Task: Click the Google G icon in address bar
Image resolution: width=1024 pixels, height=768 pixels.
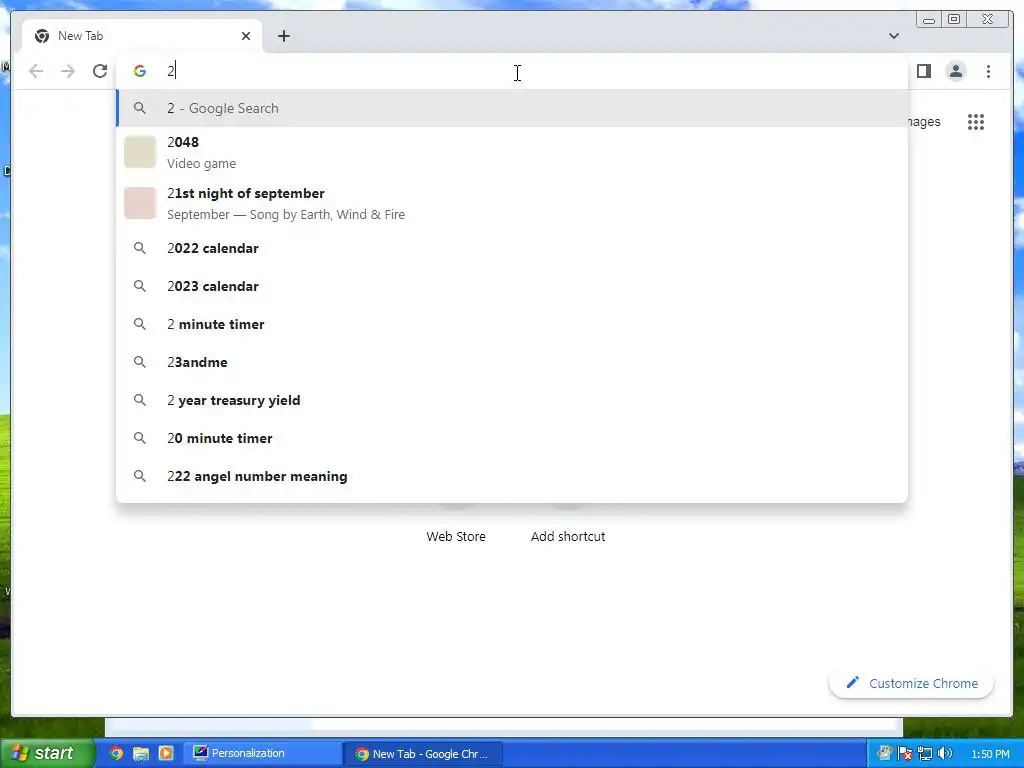Action: click(140, 71)
